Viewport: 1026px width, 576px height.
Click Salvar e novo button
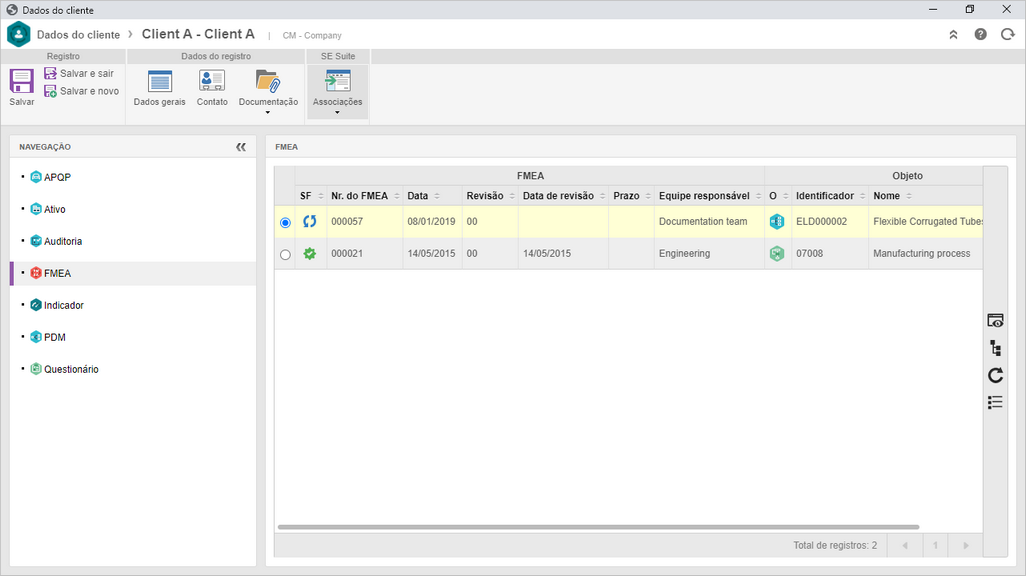click(82, 91)
